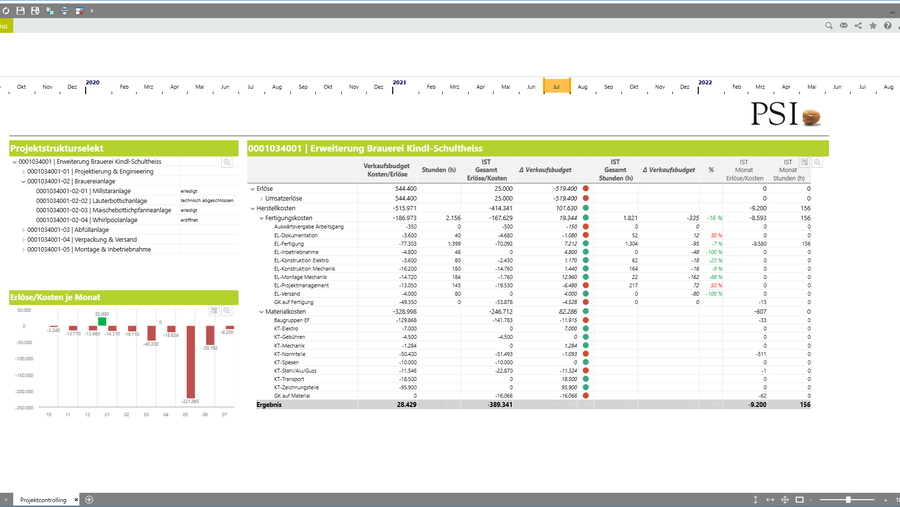This screenshot has width=900, height=507.
Task: Click the magnifier icon above monthly chart
Action: 227,311
